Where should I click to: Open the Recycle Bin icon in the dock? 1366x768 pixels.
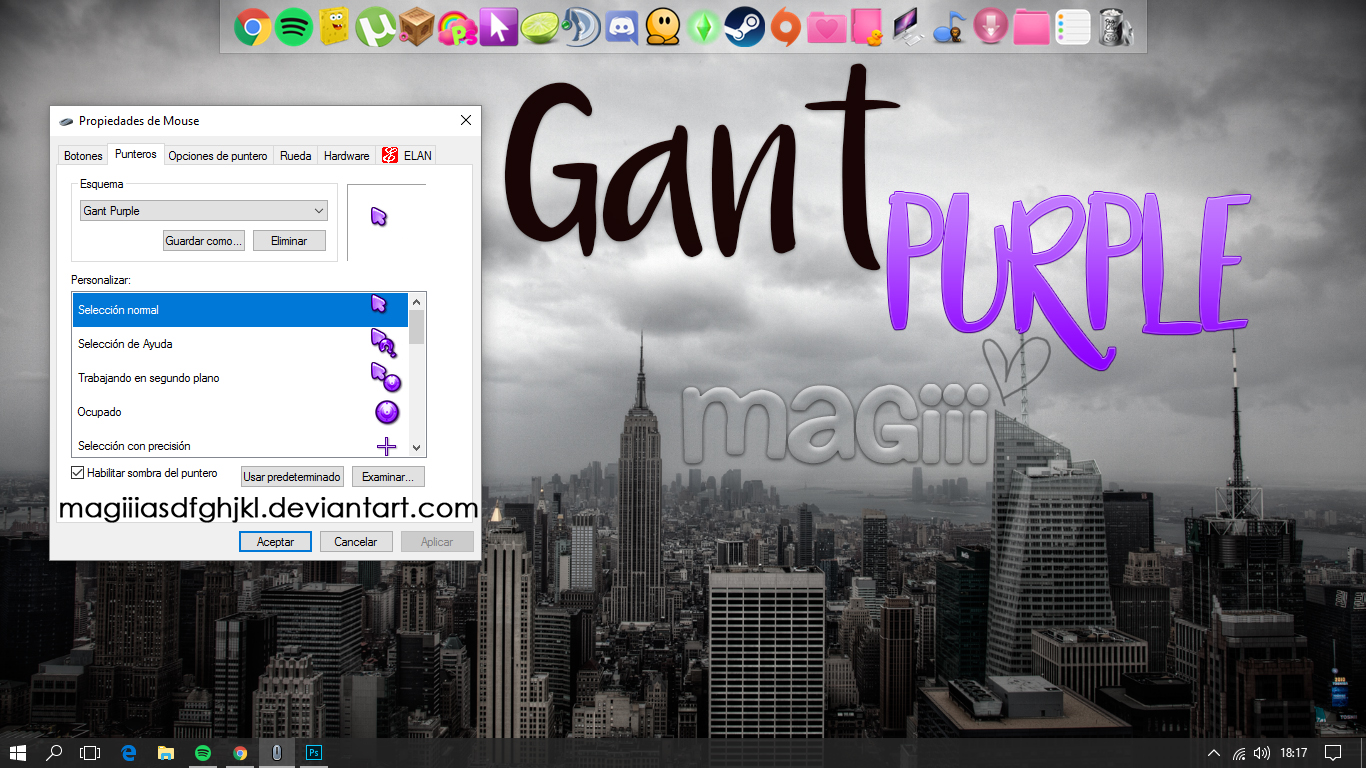[x=1118, y=27]
